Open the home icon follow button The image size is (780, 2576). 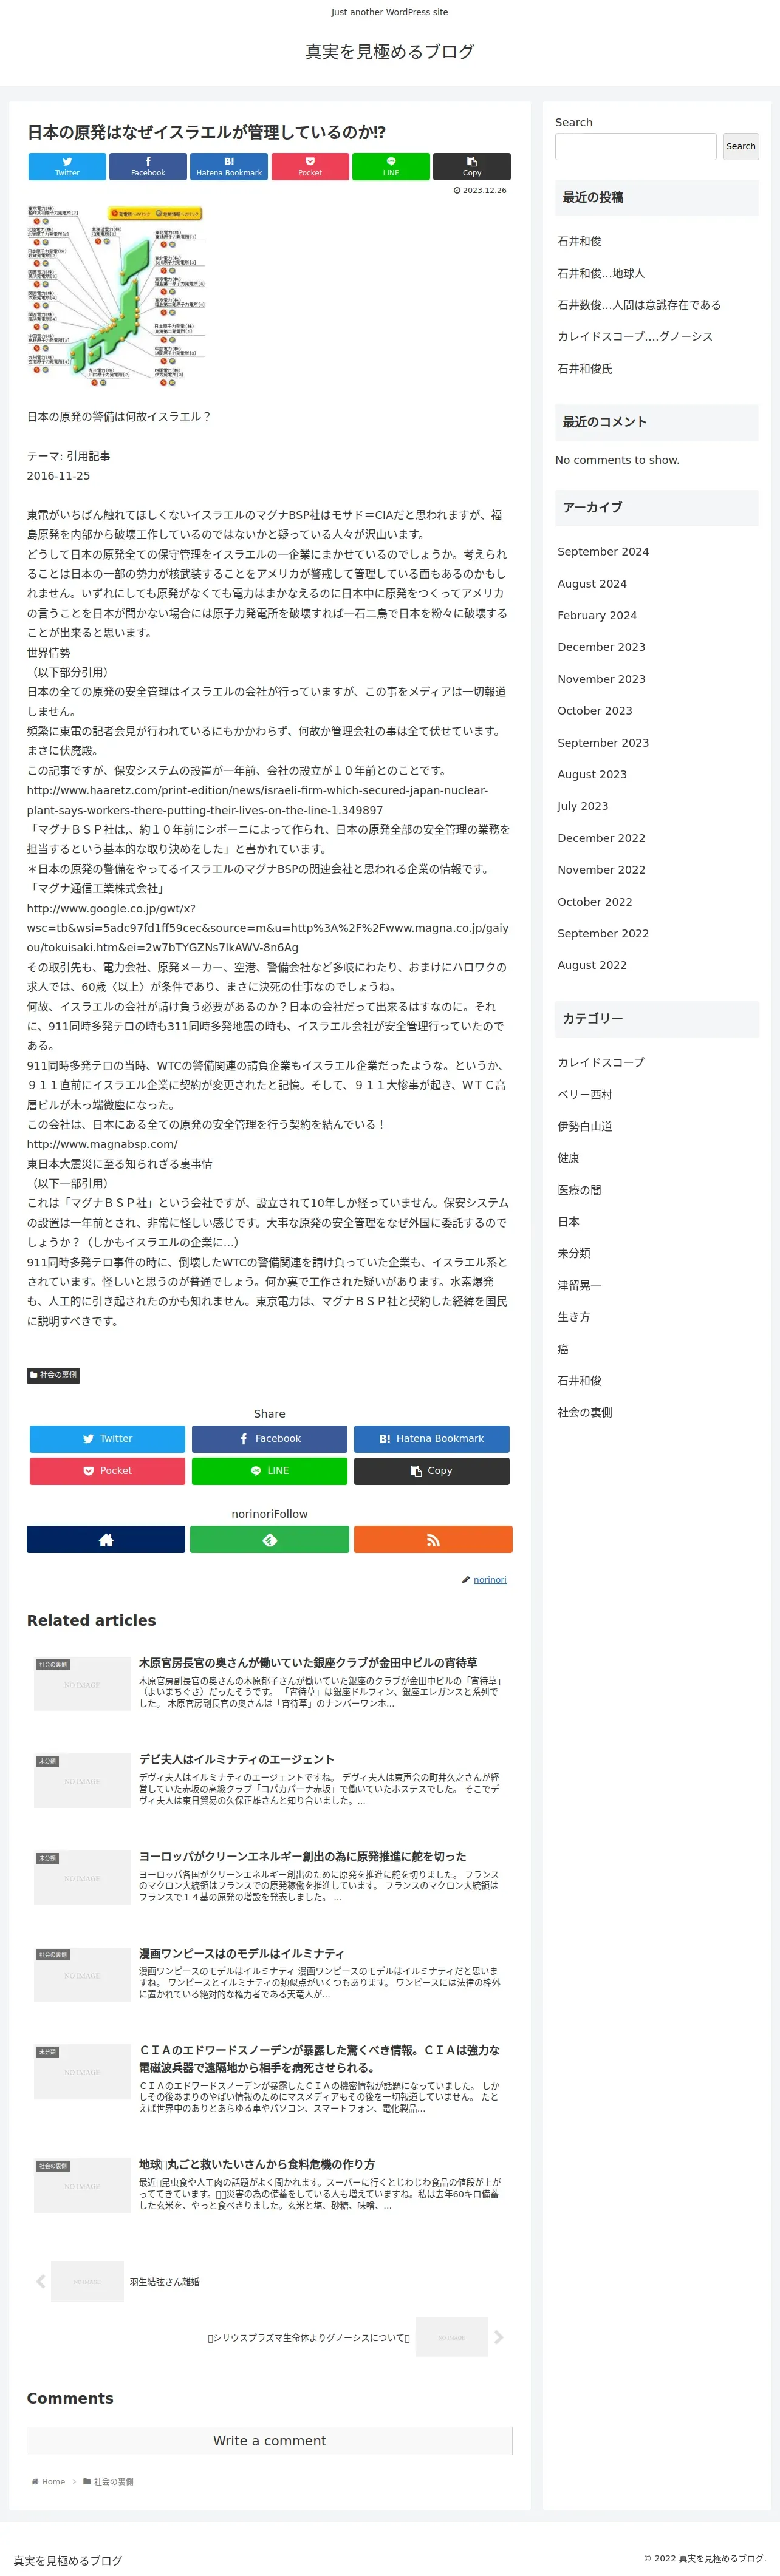(x=106, y=1539)
